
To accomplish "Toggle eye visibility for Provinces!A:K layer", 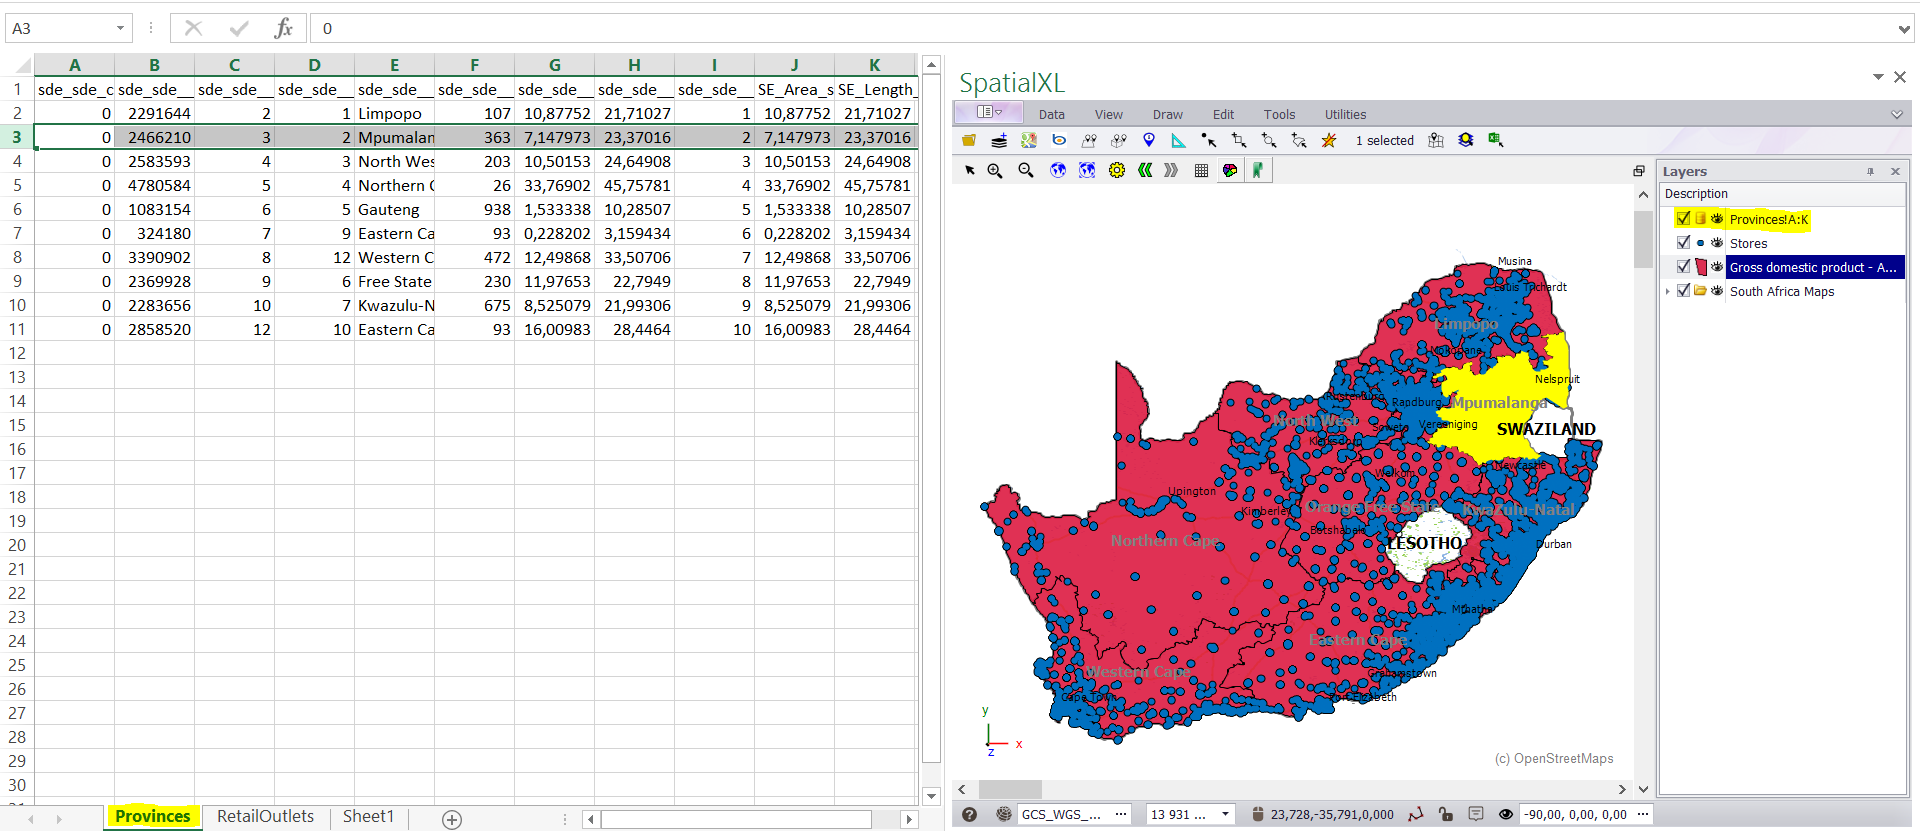I will pos(1717,218).
